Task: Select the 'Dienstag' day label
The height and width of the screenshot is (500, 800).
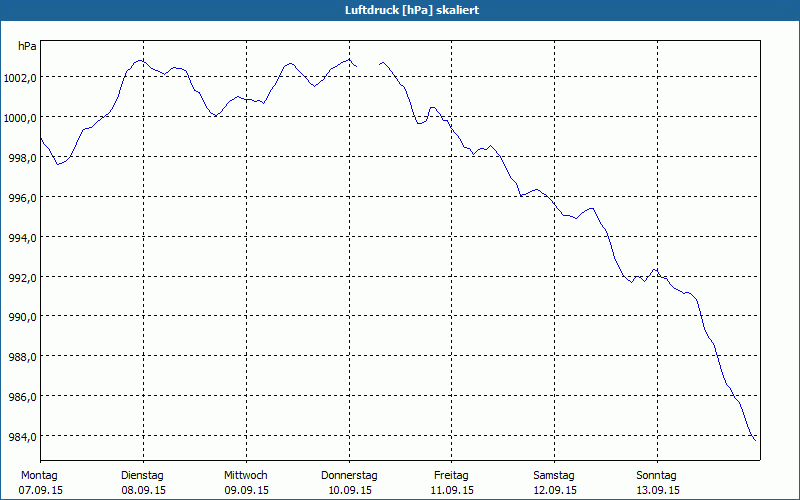Action: pos(142,476)
